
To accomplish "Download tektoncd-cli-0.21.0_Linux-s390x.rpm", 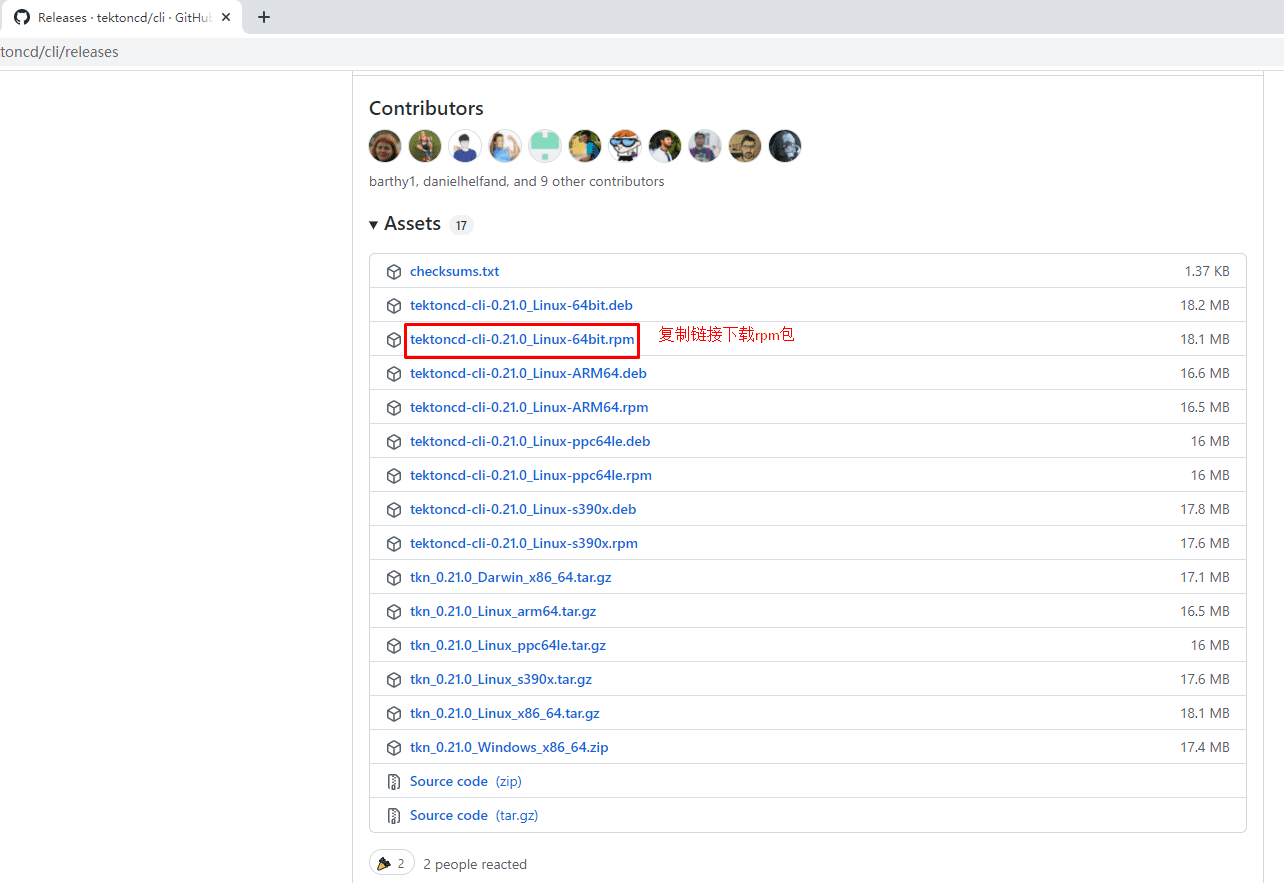I will [524, 543].
